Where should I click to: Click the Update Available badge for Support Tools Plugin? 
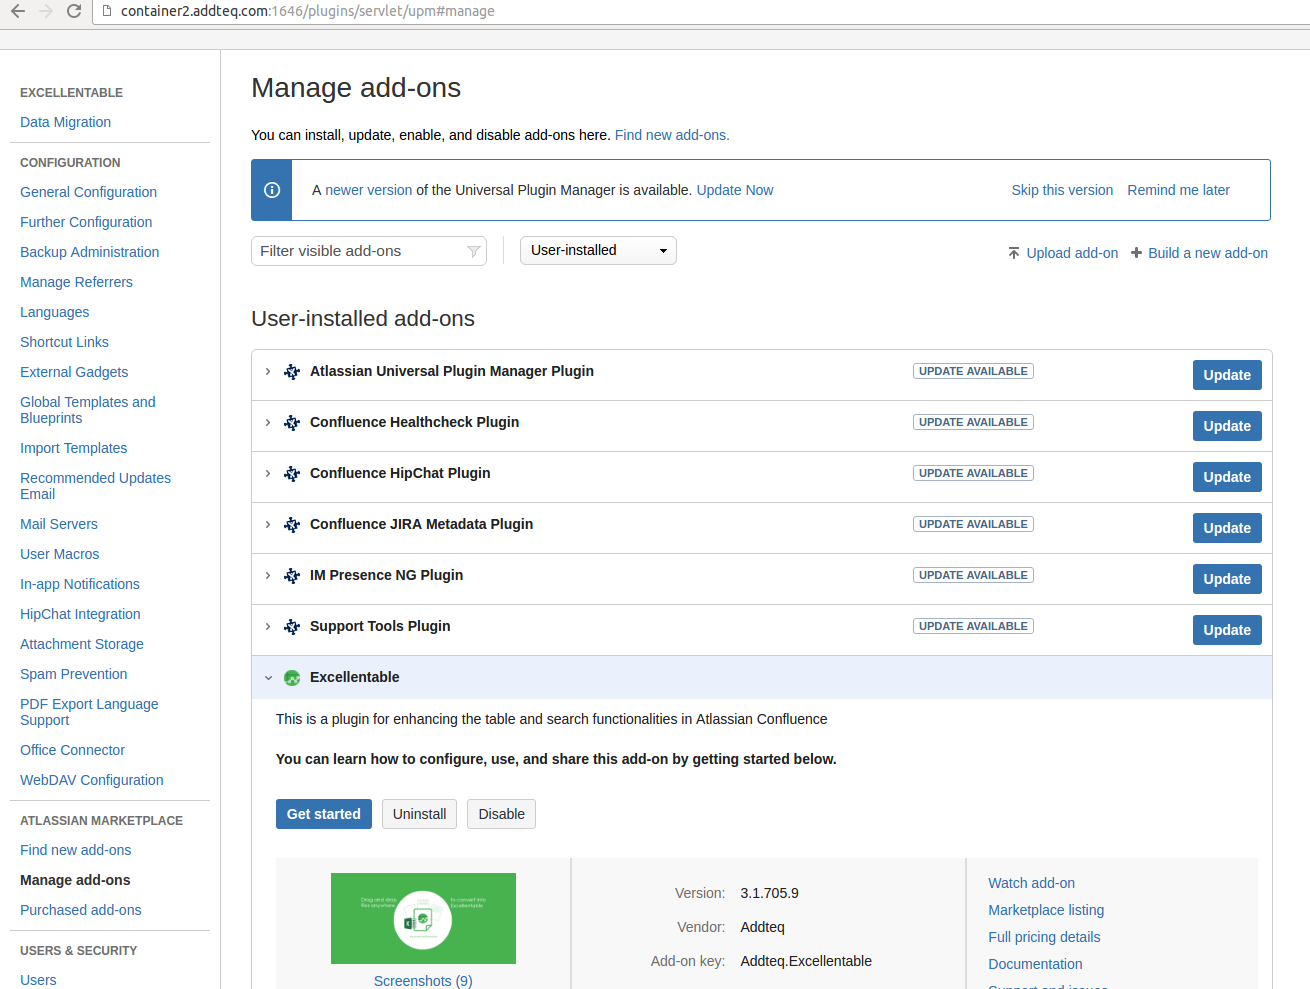click(973, 626)
